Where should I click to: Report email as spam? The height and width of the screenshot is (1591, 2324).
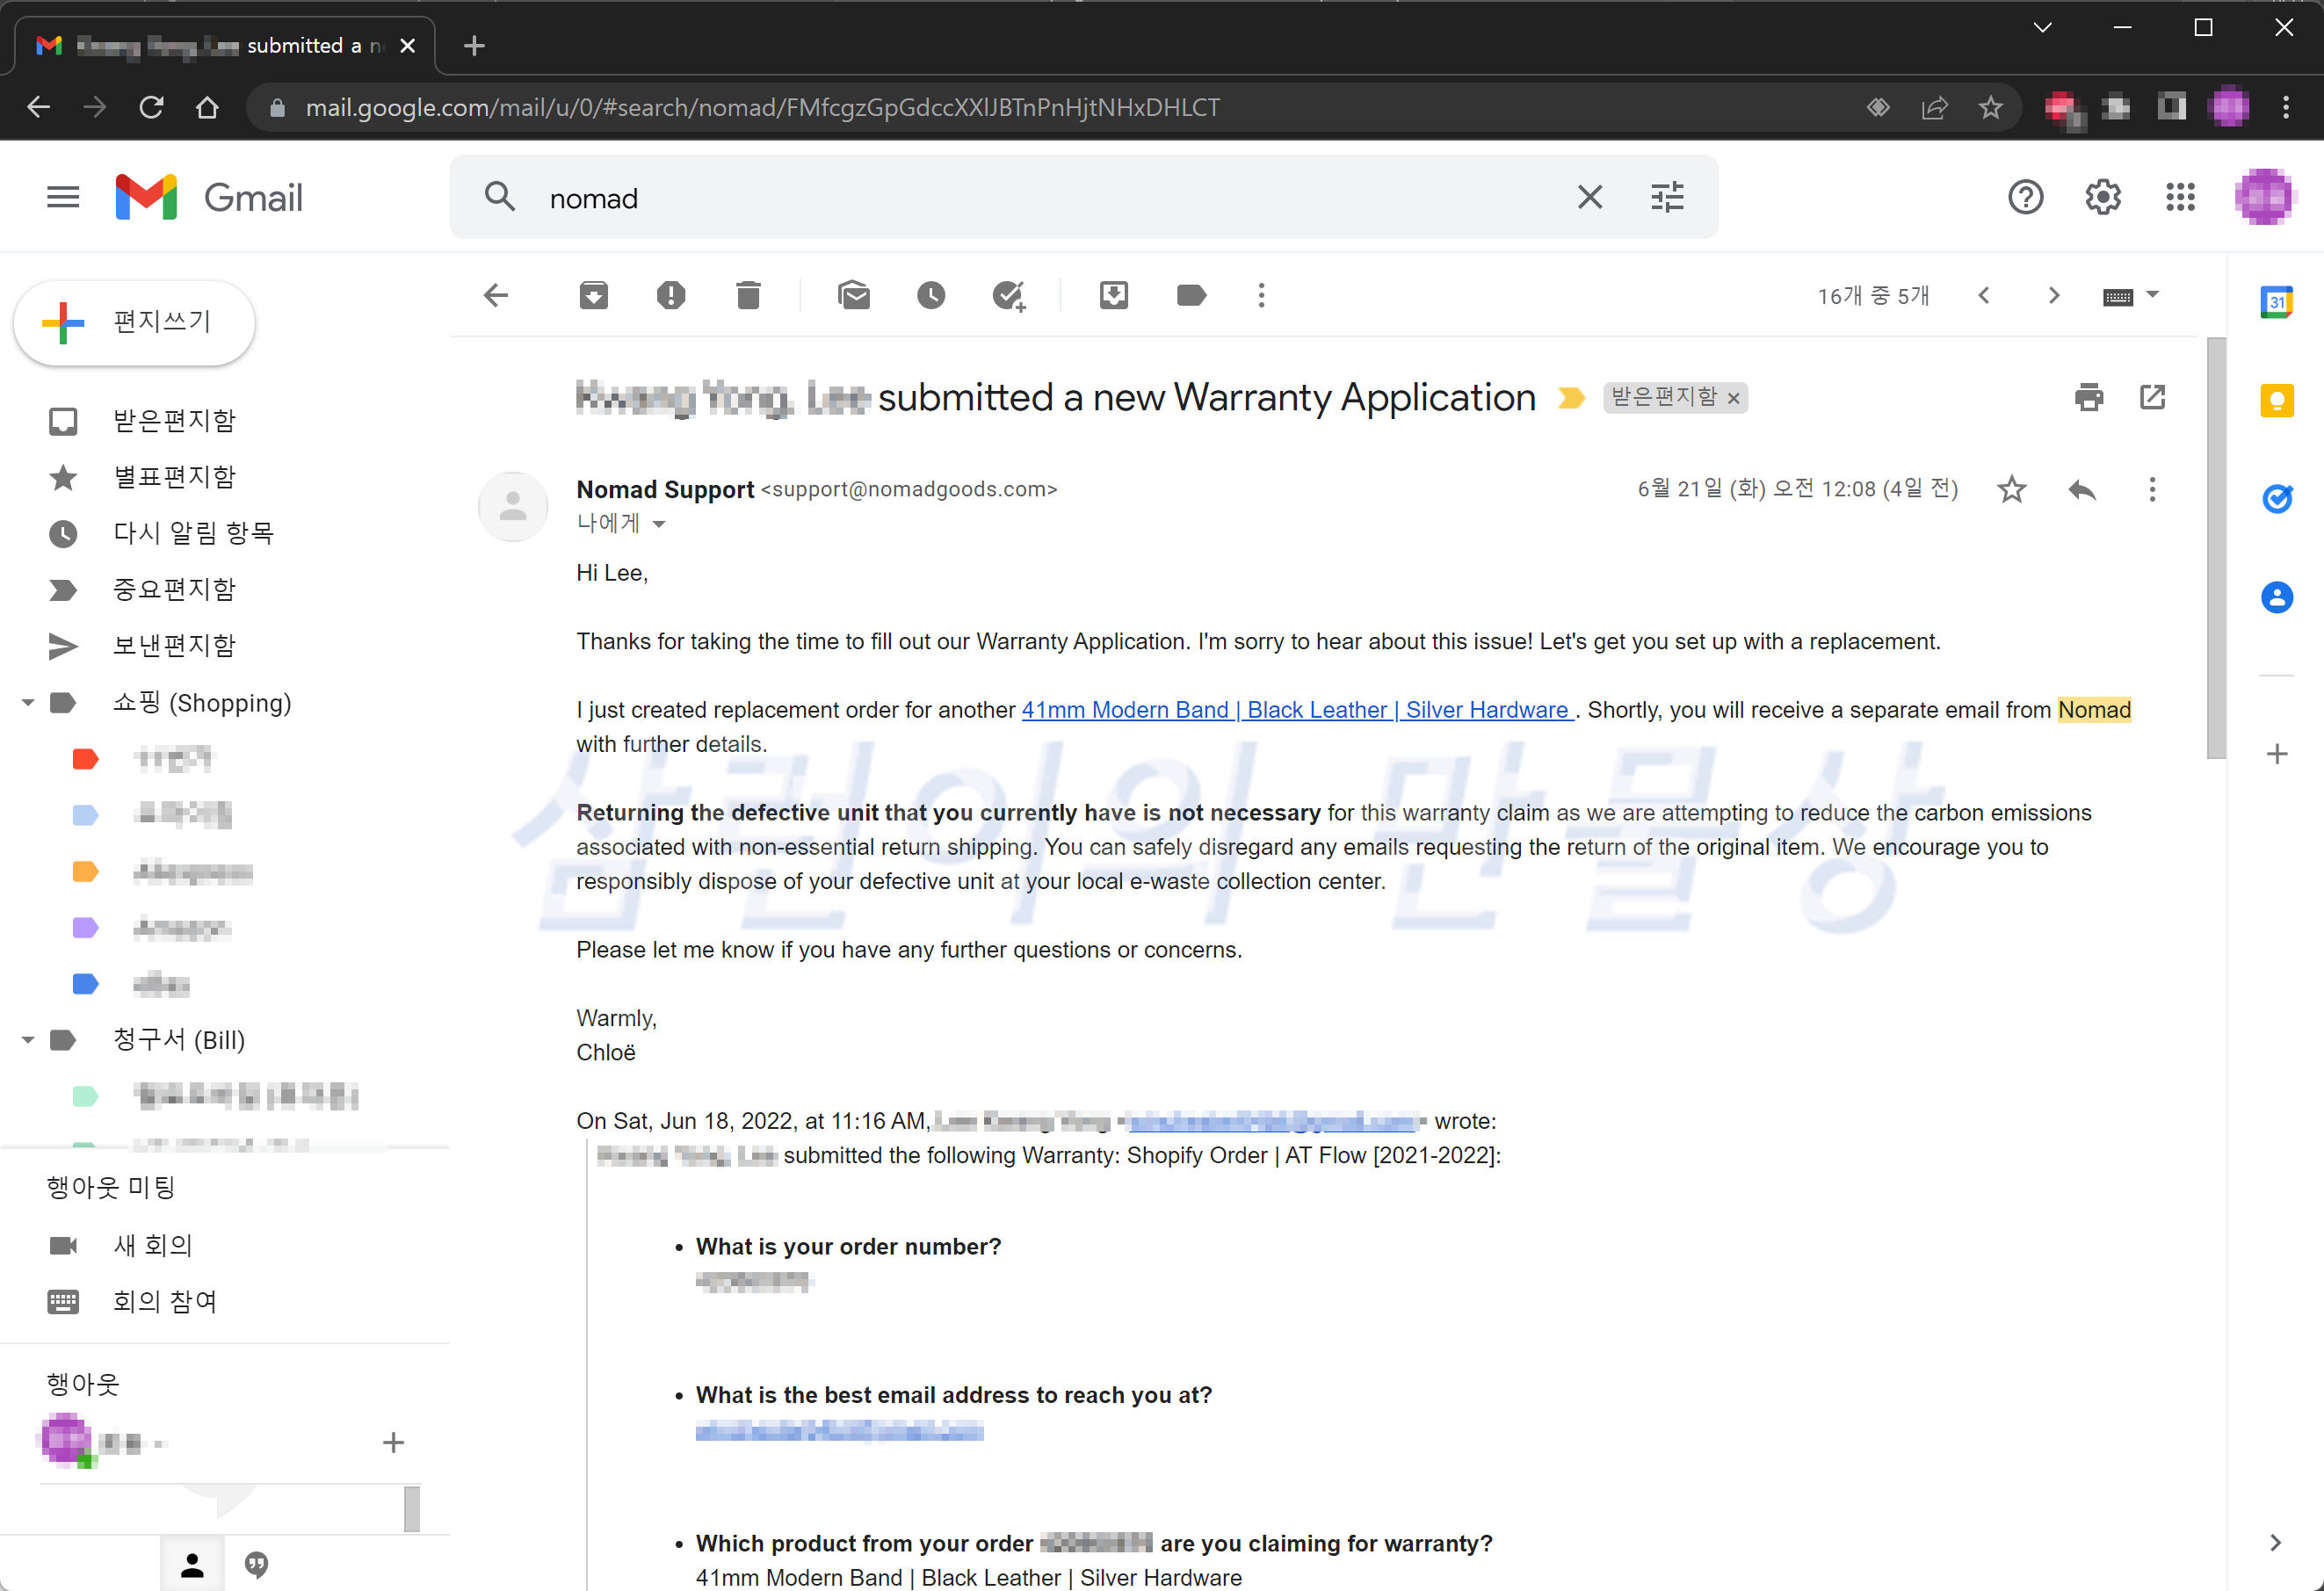point(670,295)
